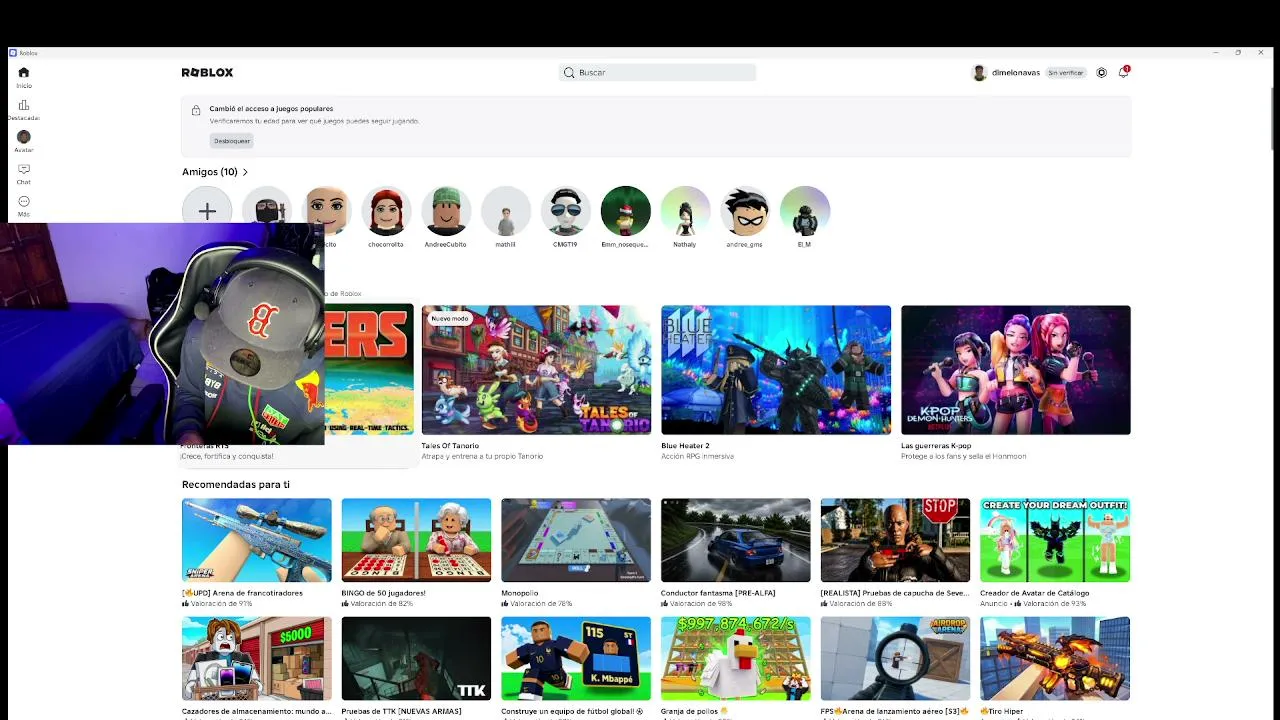Open the Emm_noseque friend avatar
1280x720 pixels.
click(x=626, y=211)
